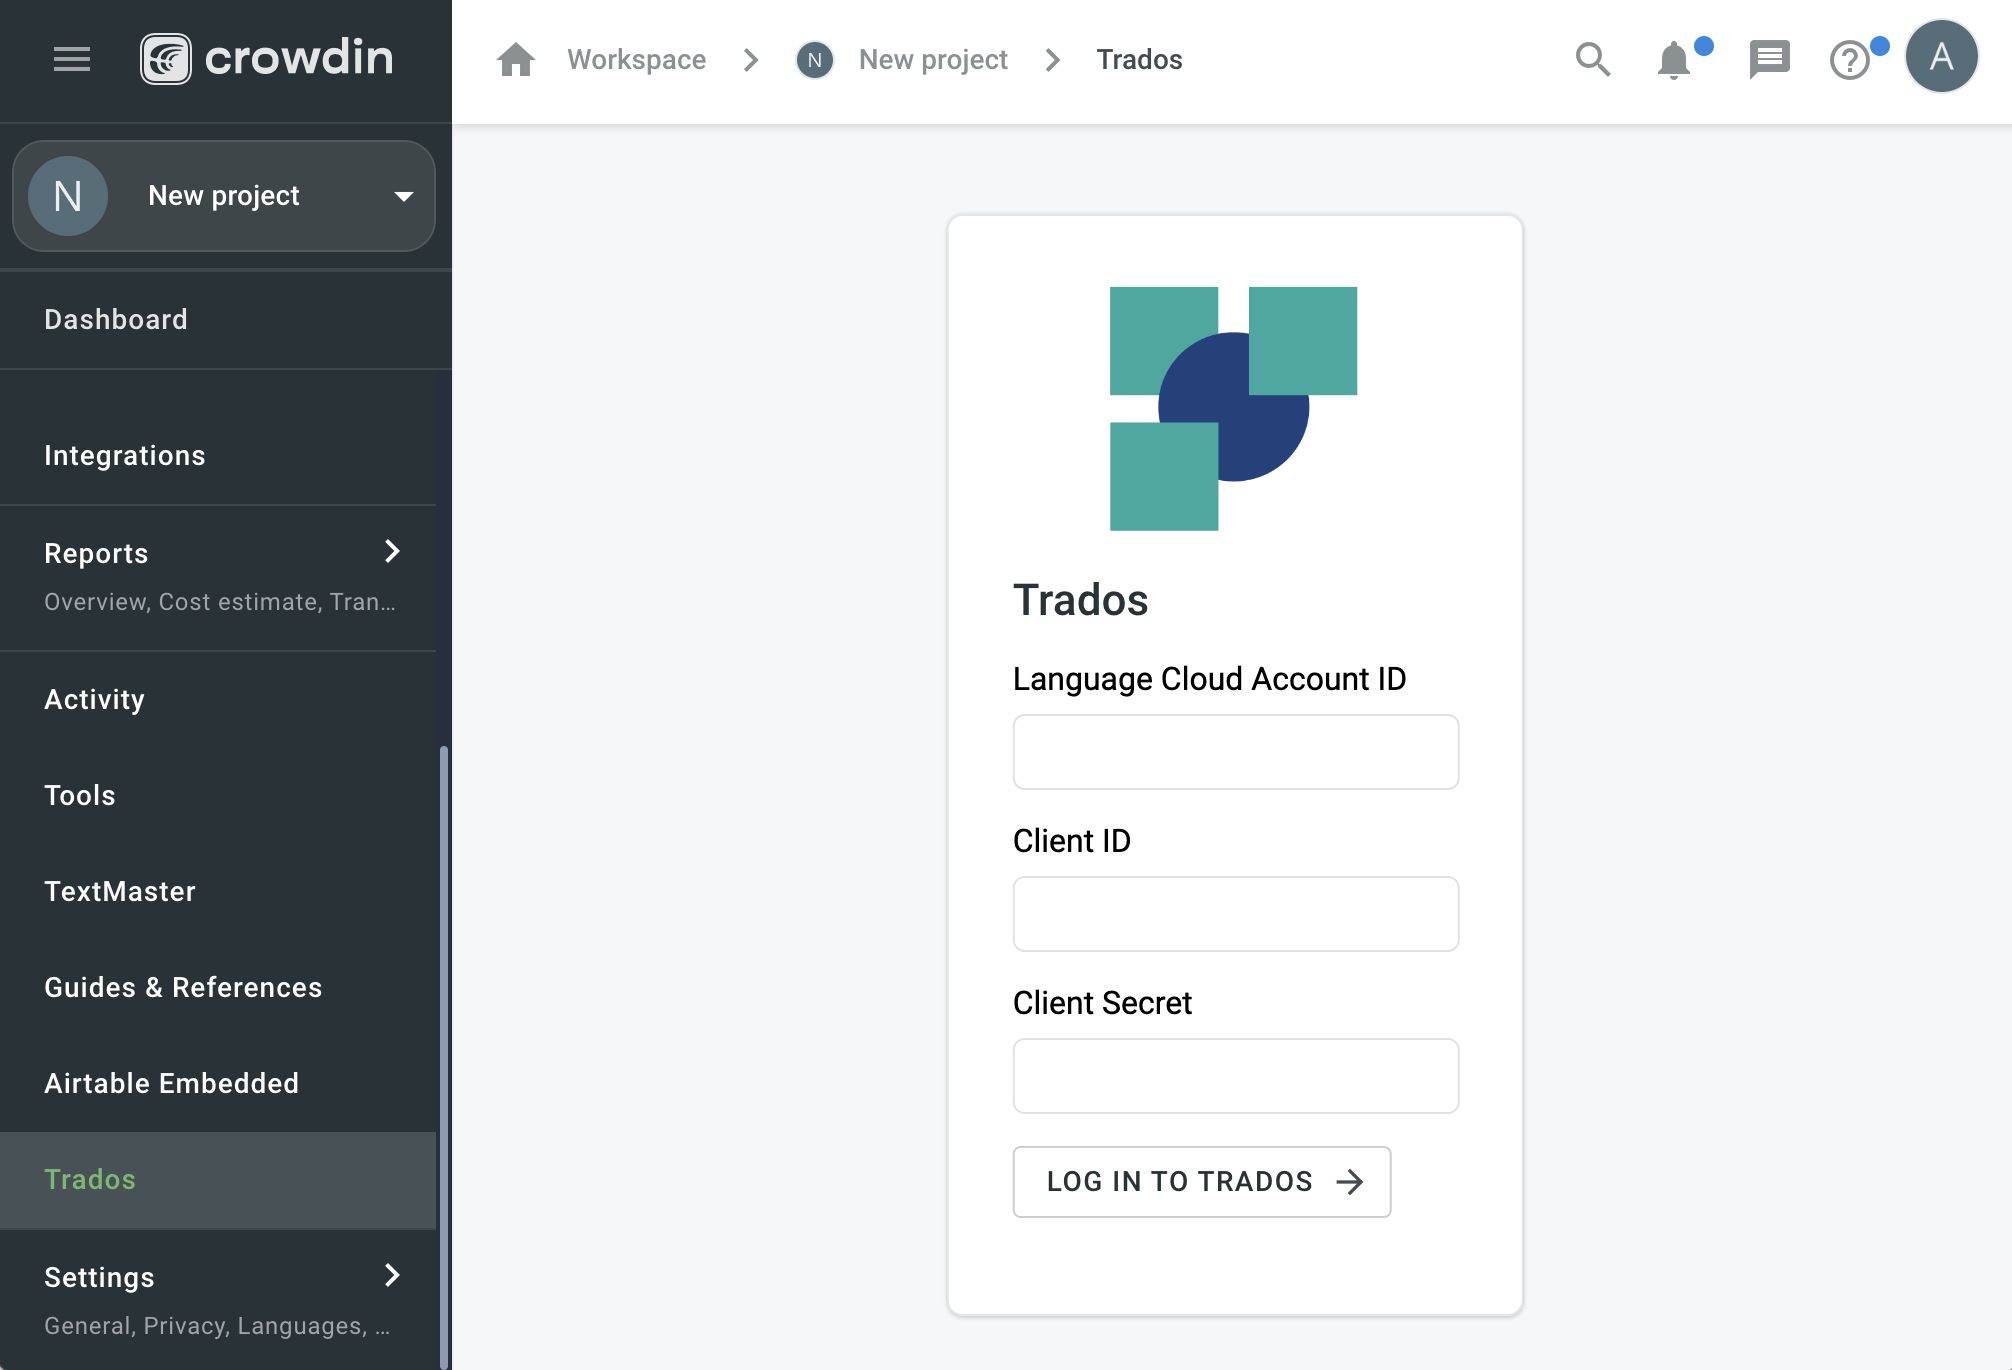
Task: Open notifications bell icon
Action: 1674,60
